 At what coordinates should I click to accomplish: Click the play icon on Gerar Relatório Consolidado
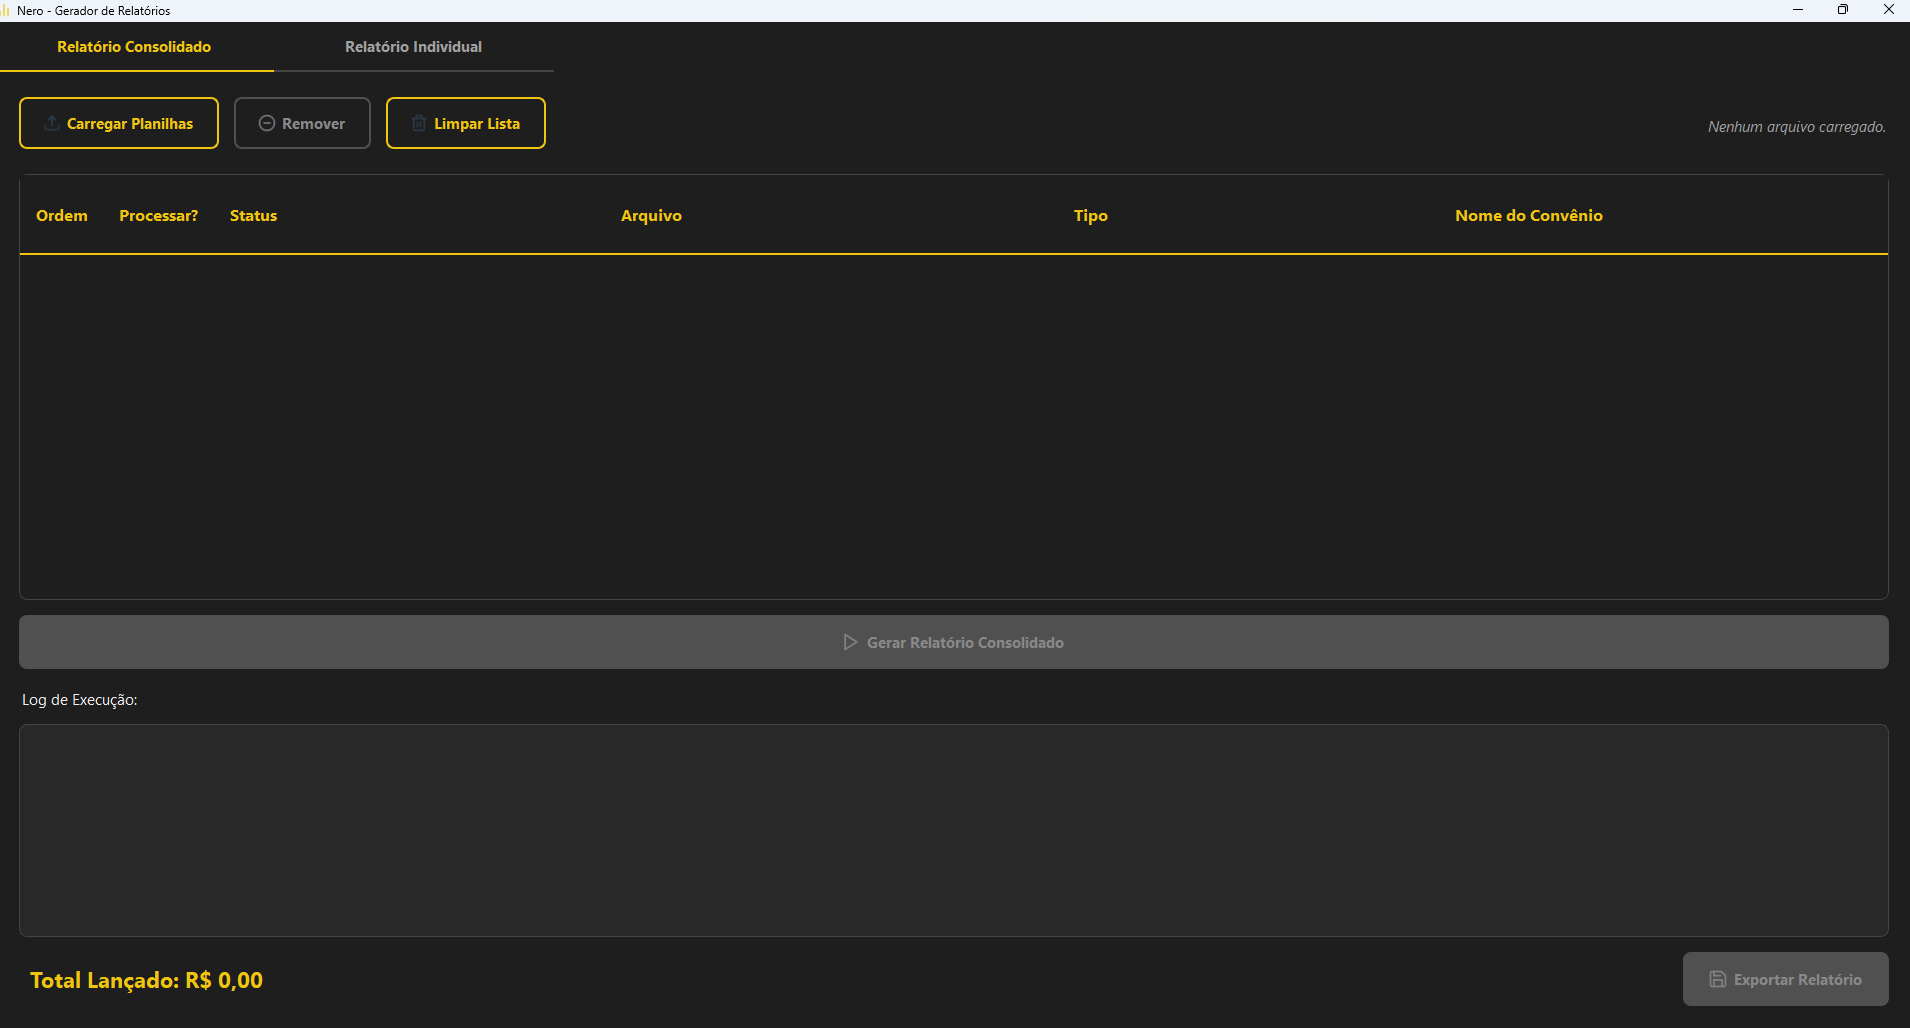pos(850,642)
